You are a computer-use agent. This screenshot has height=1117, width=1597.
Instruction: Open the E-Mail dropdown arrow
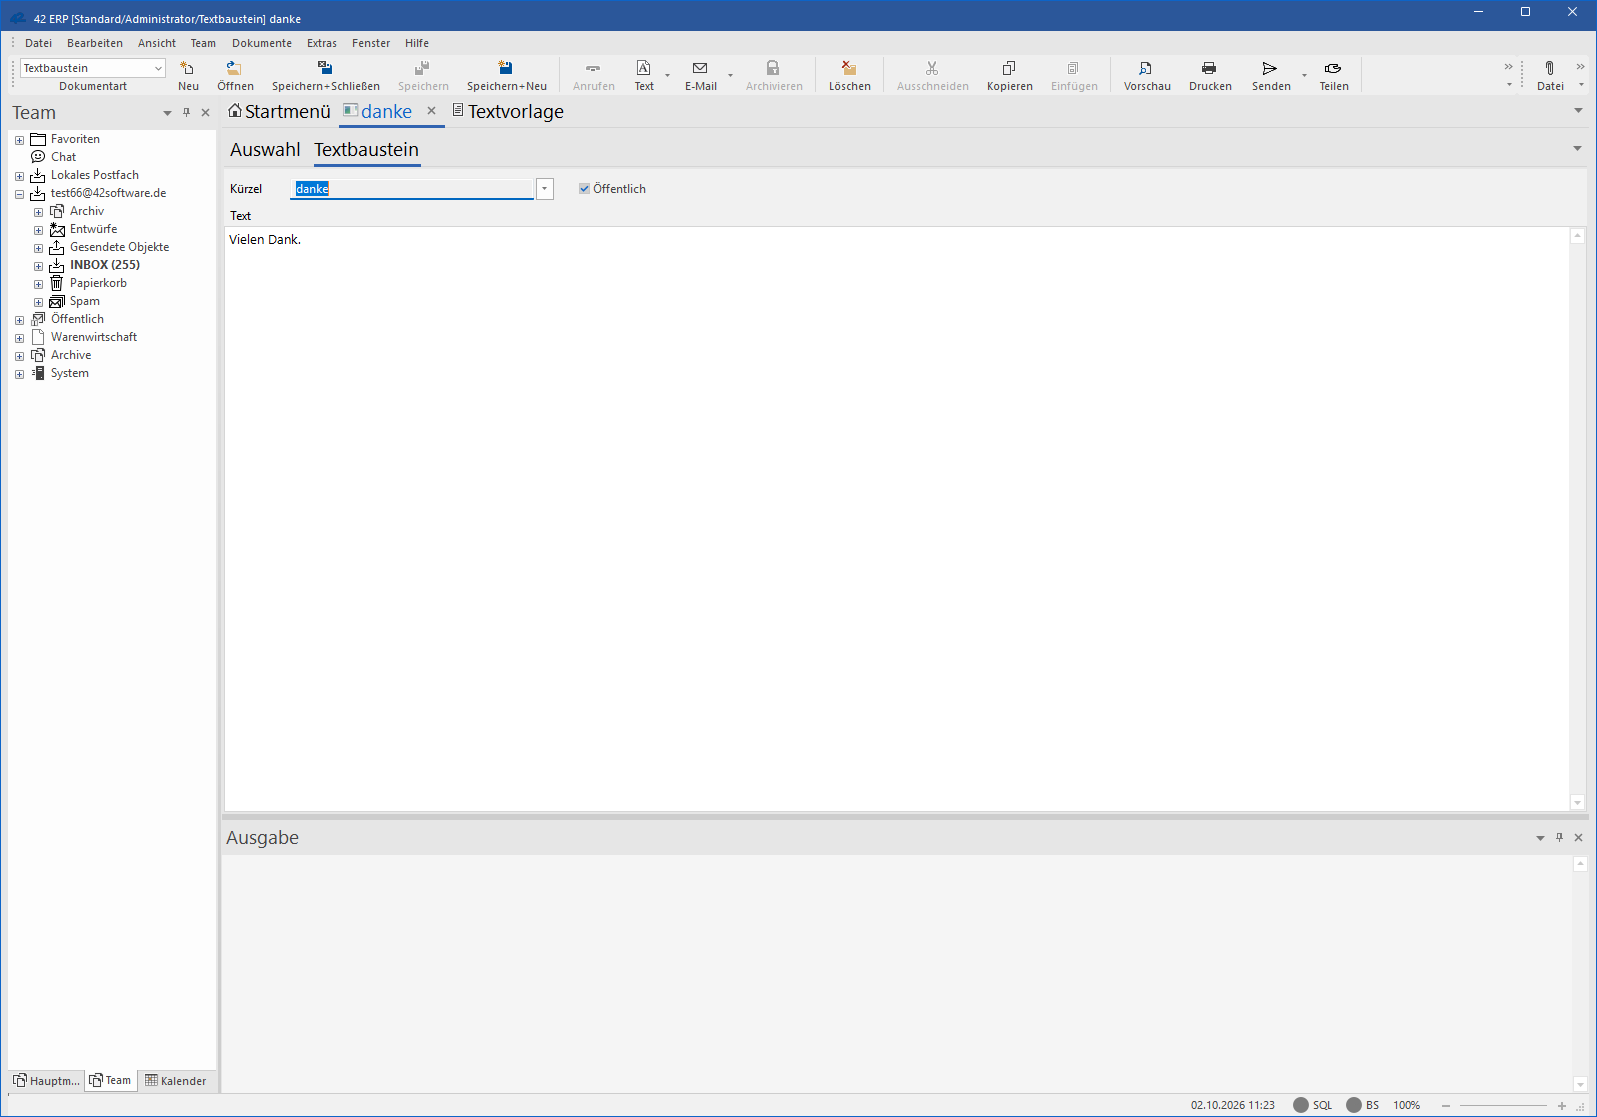coord(730,75)
